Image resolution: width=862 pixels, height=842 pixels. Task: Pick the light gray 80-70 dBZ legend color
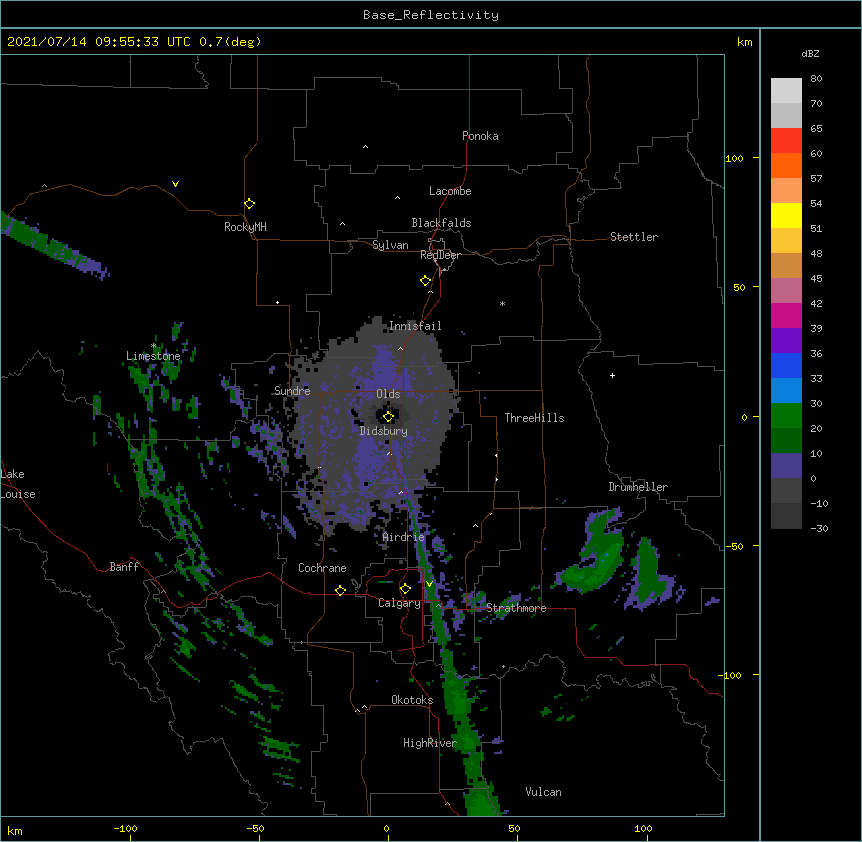pos(786,91)
